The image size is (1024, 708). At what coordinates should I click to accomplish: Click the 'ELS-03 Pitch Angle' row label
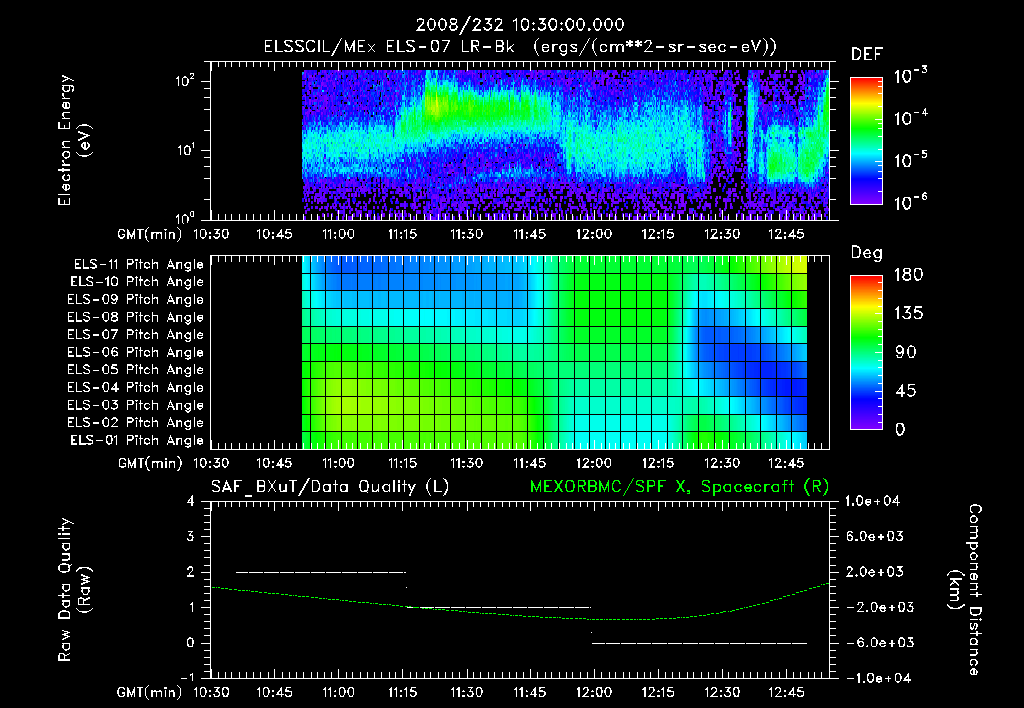[x=136, y=405]
